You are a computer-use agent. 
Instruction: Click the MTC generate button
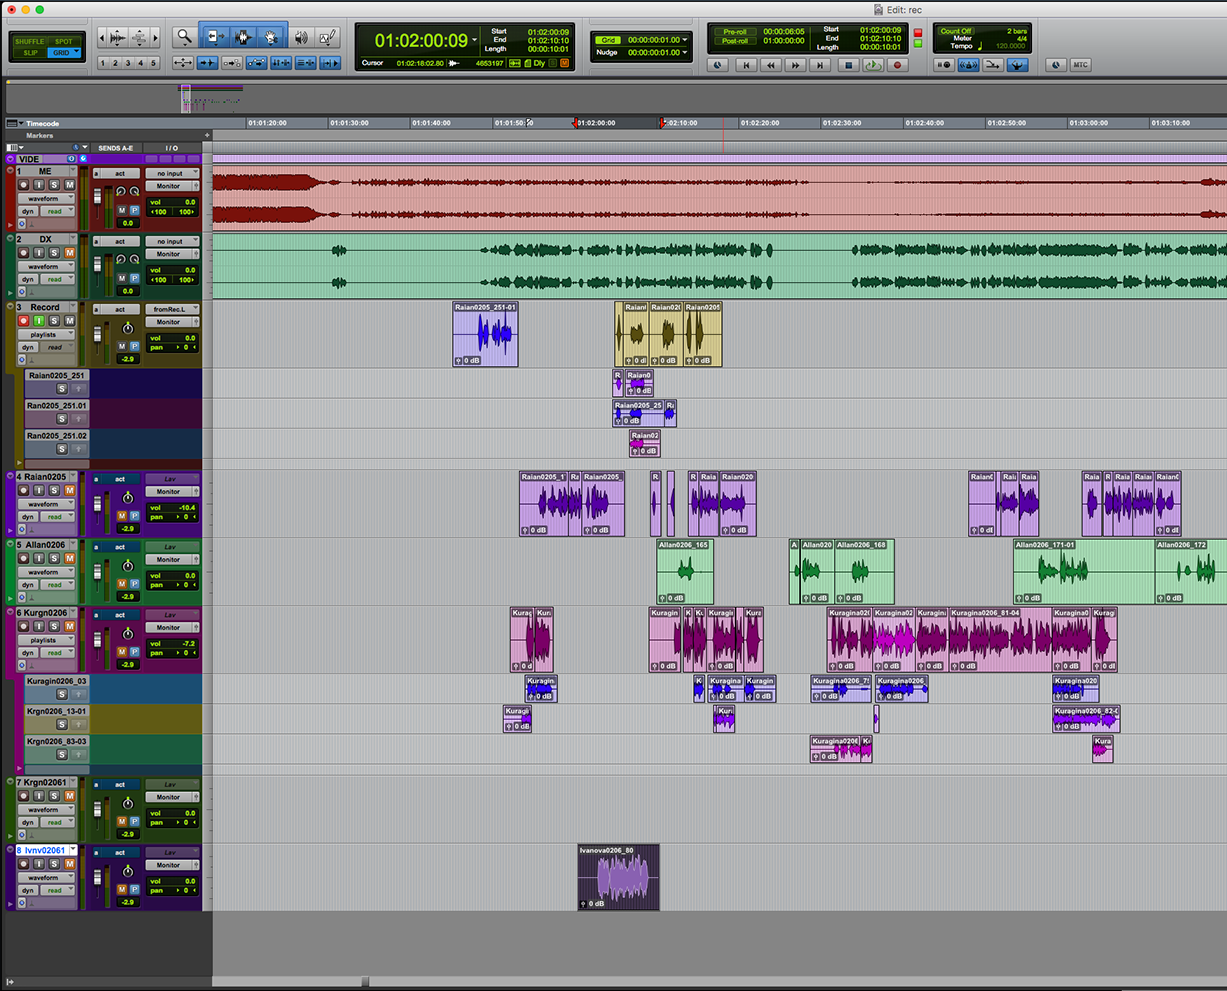pyautogui.click(x=1080, y=65)
